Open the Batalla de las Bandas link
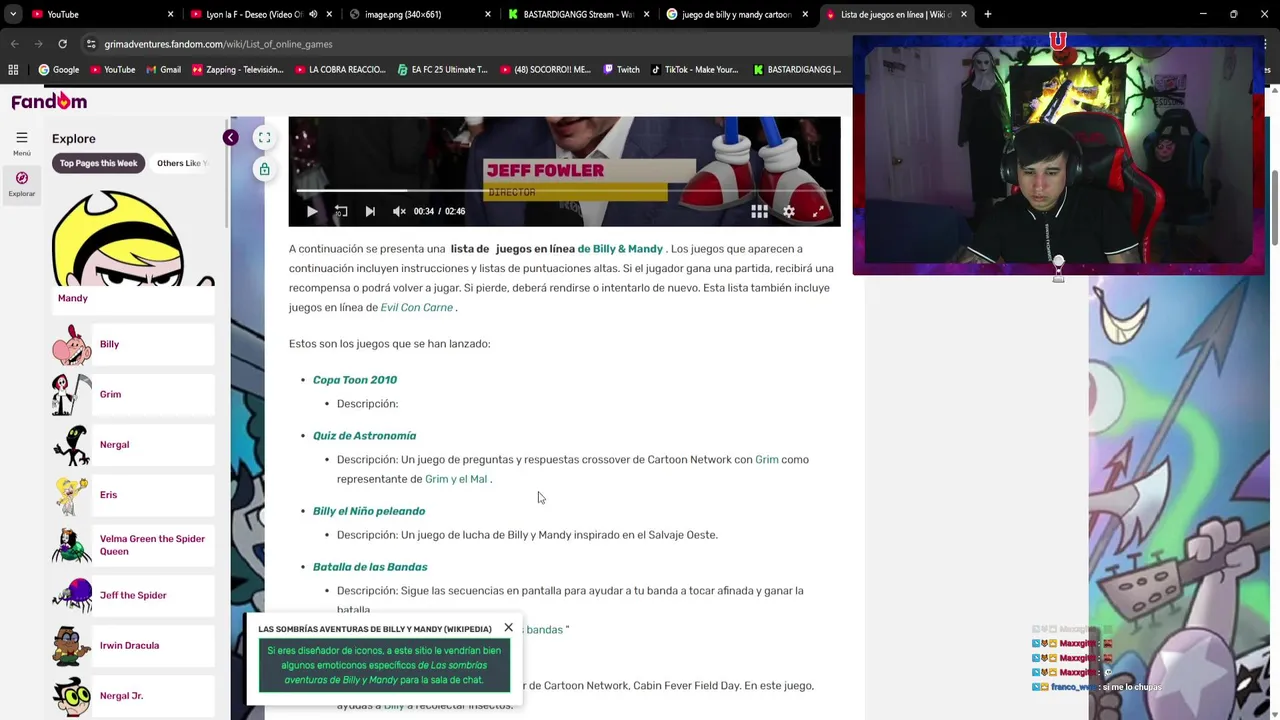1280x720 pixels. coord(370,567)
